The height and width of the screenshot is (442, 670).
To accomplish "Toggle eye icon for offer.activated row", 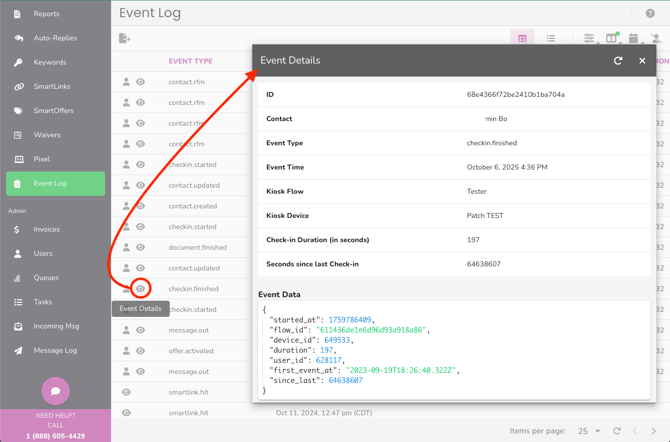I will click(141, 351).
